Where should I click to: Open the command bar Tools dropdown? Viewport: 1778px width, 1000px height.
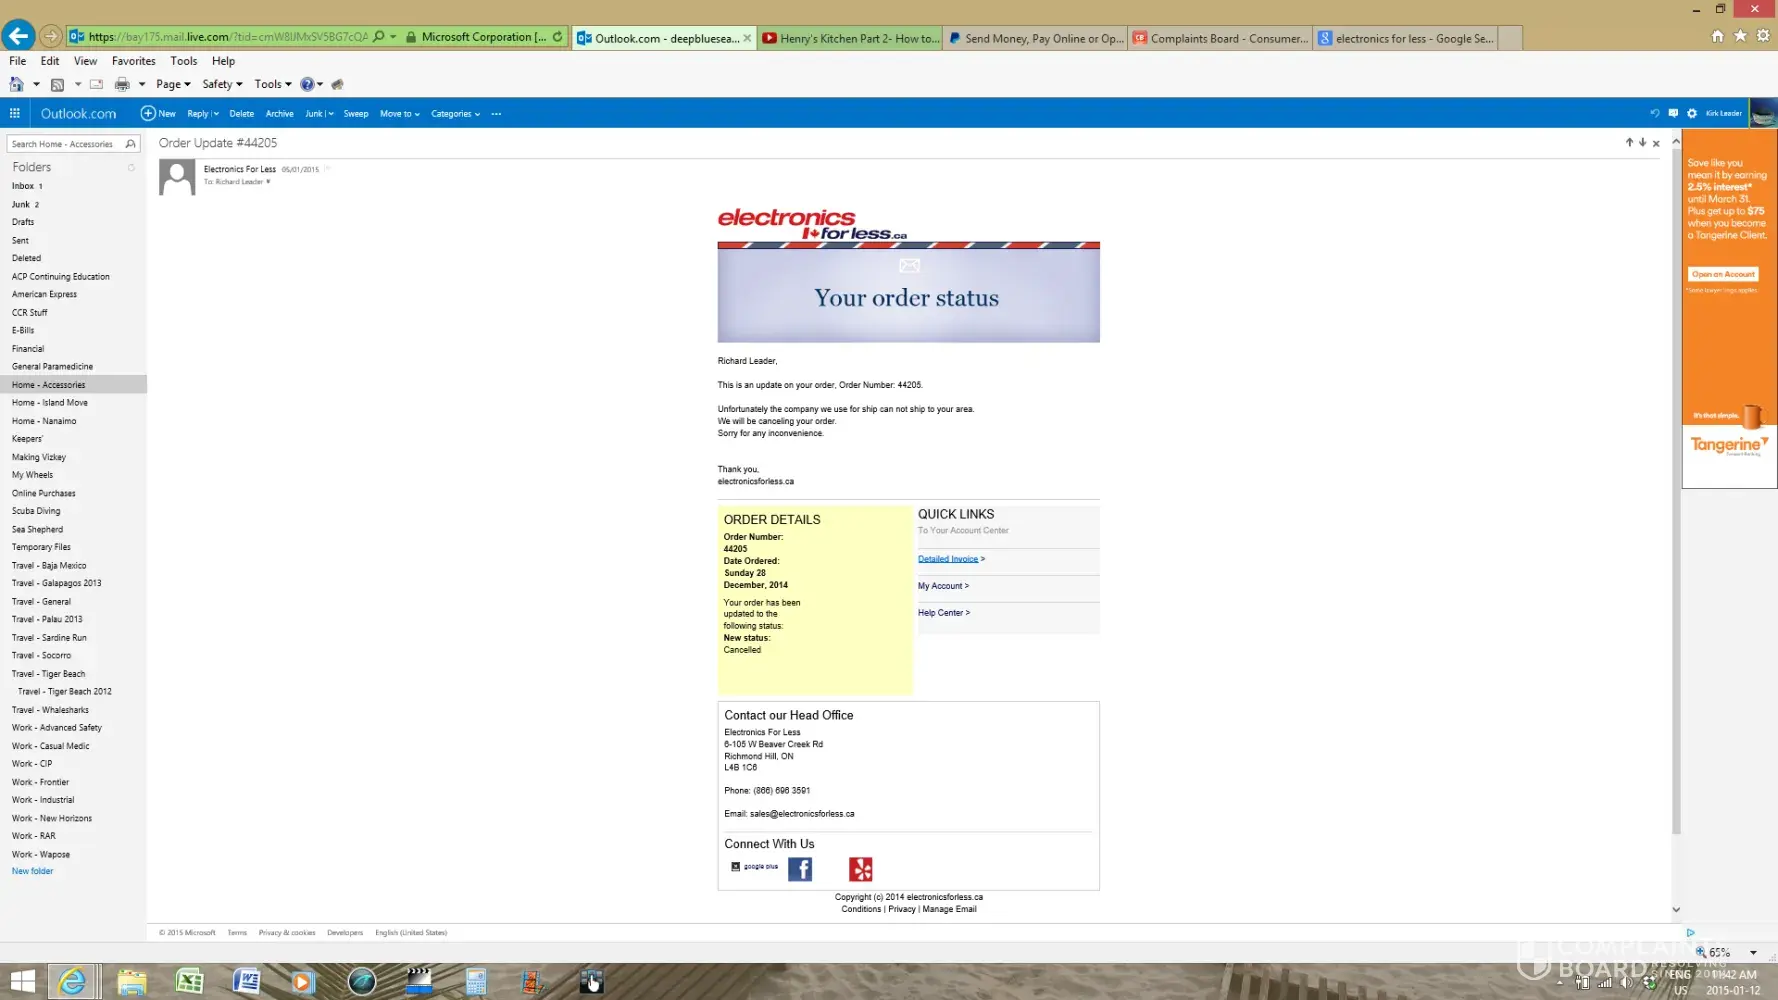273,85
